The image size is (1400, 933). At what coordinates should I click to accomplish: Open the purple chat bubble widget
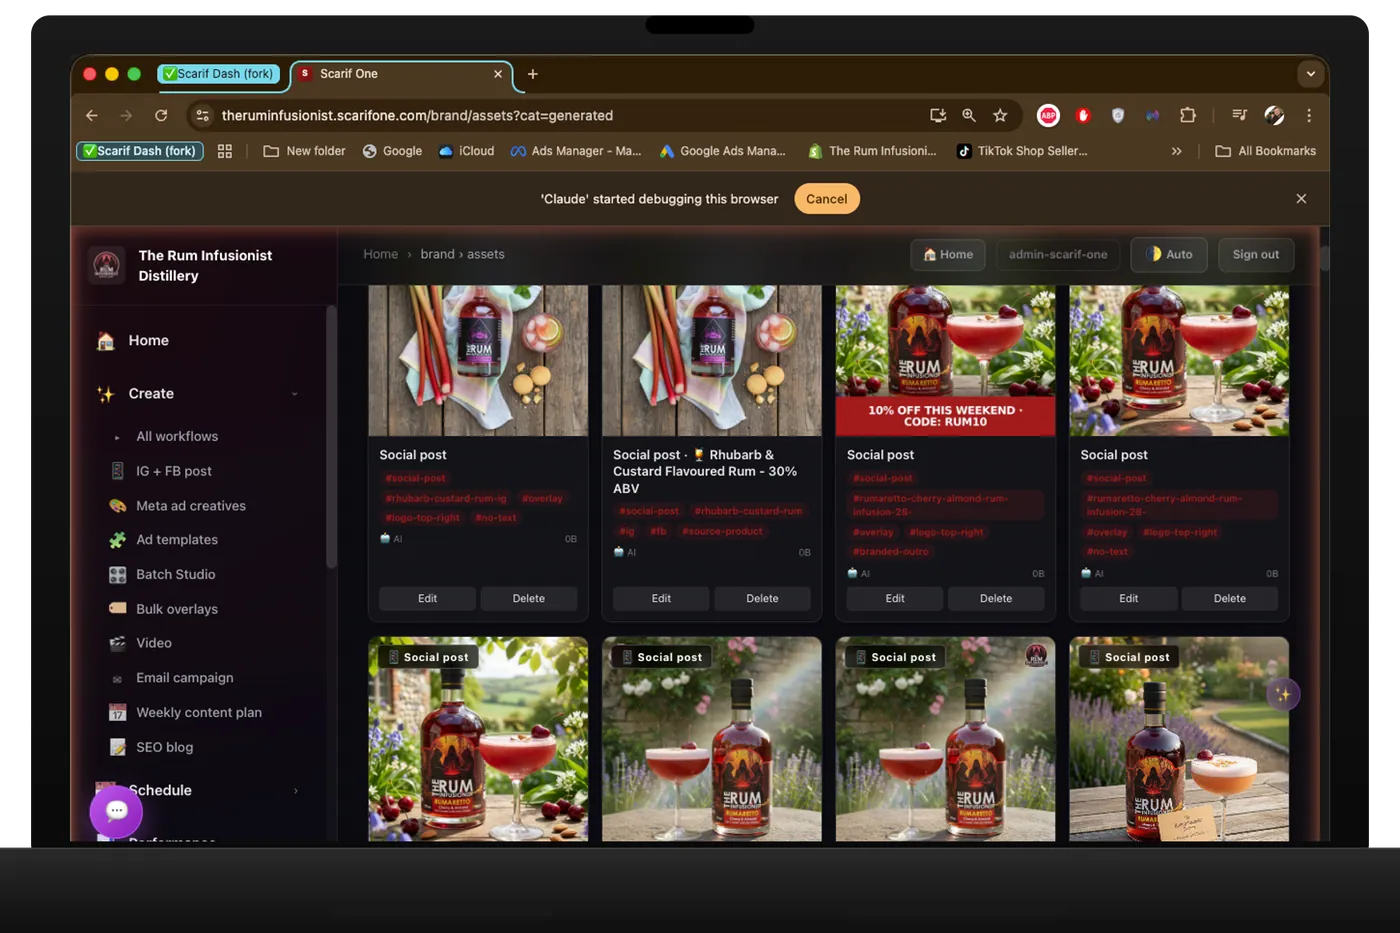[116, 811]
